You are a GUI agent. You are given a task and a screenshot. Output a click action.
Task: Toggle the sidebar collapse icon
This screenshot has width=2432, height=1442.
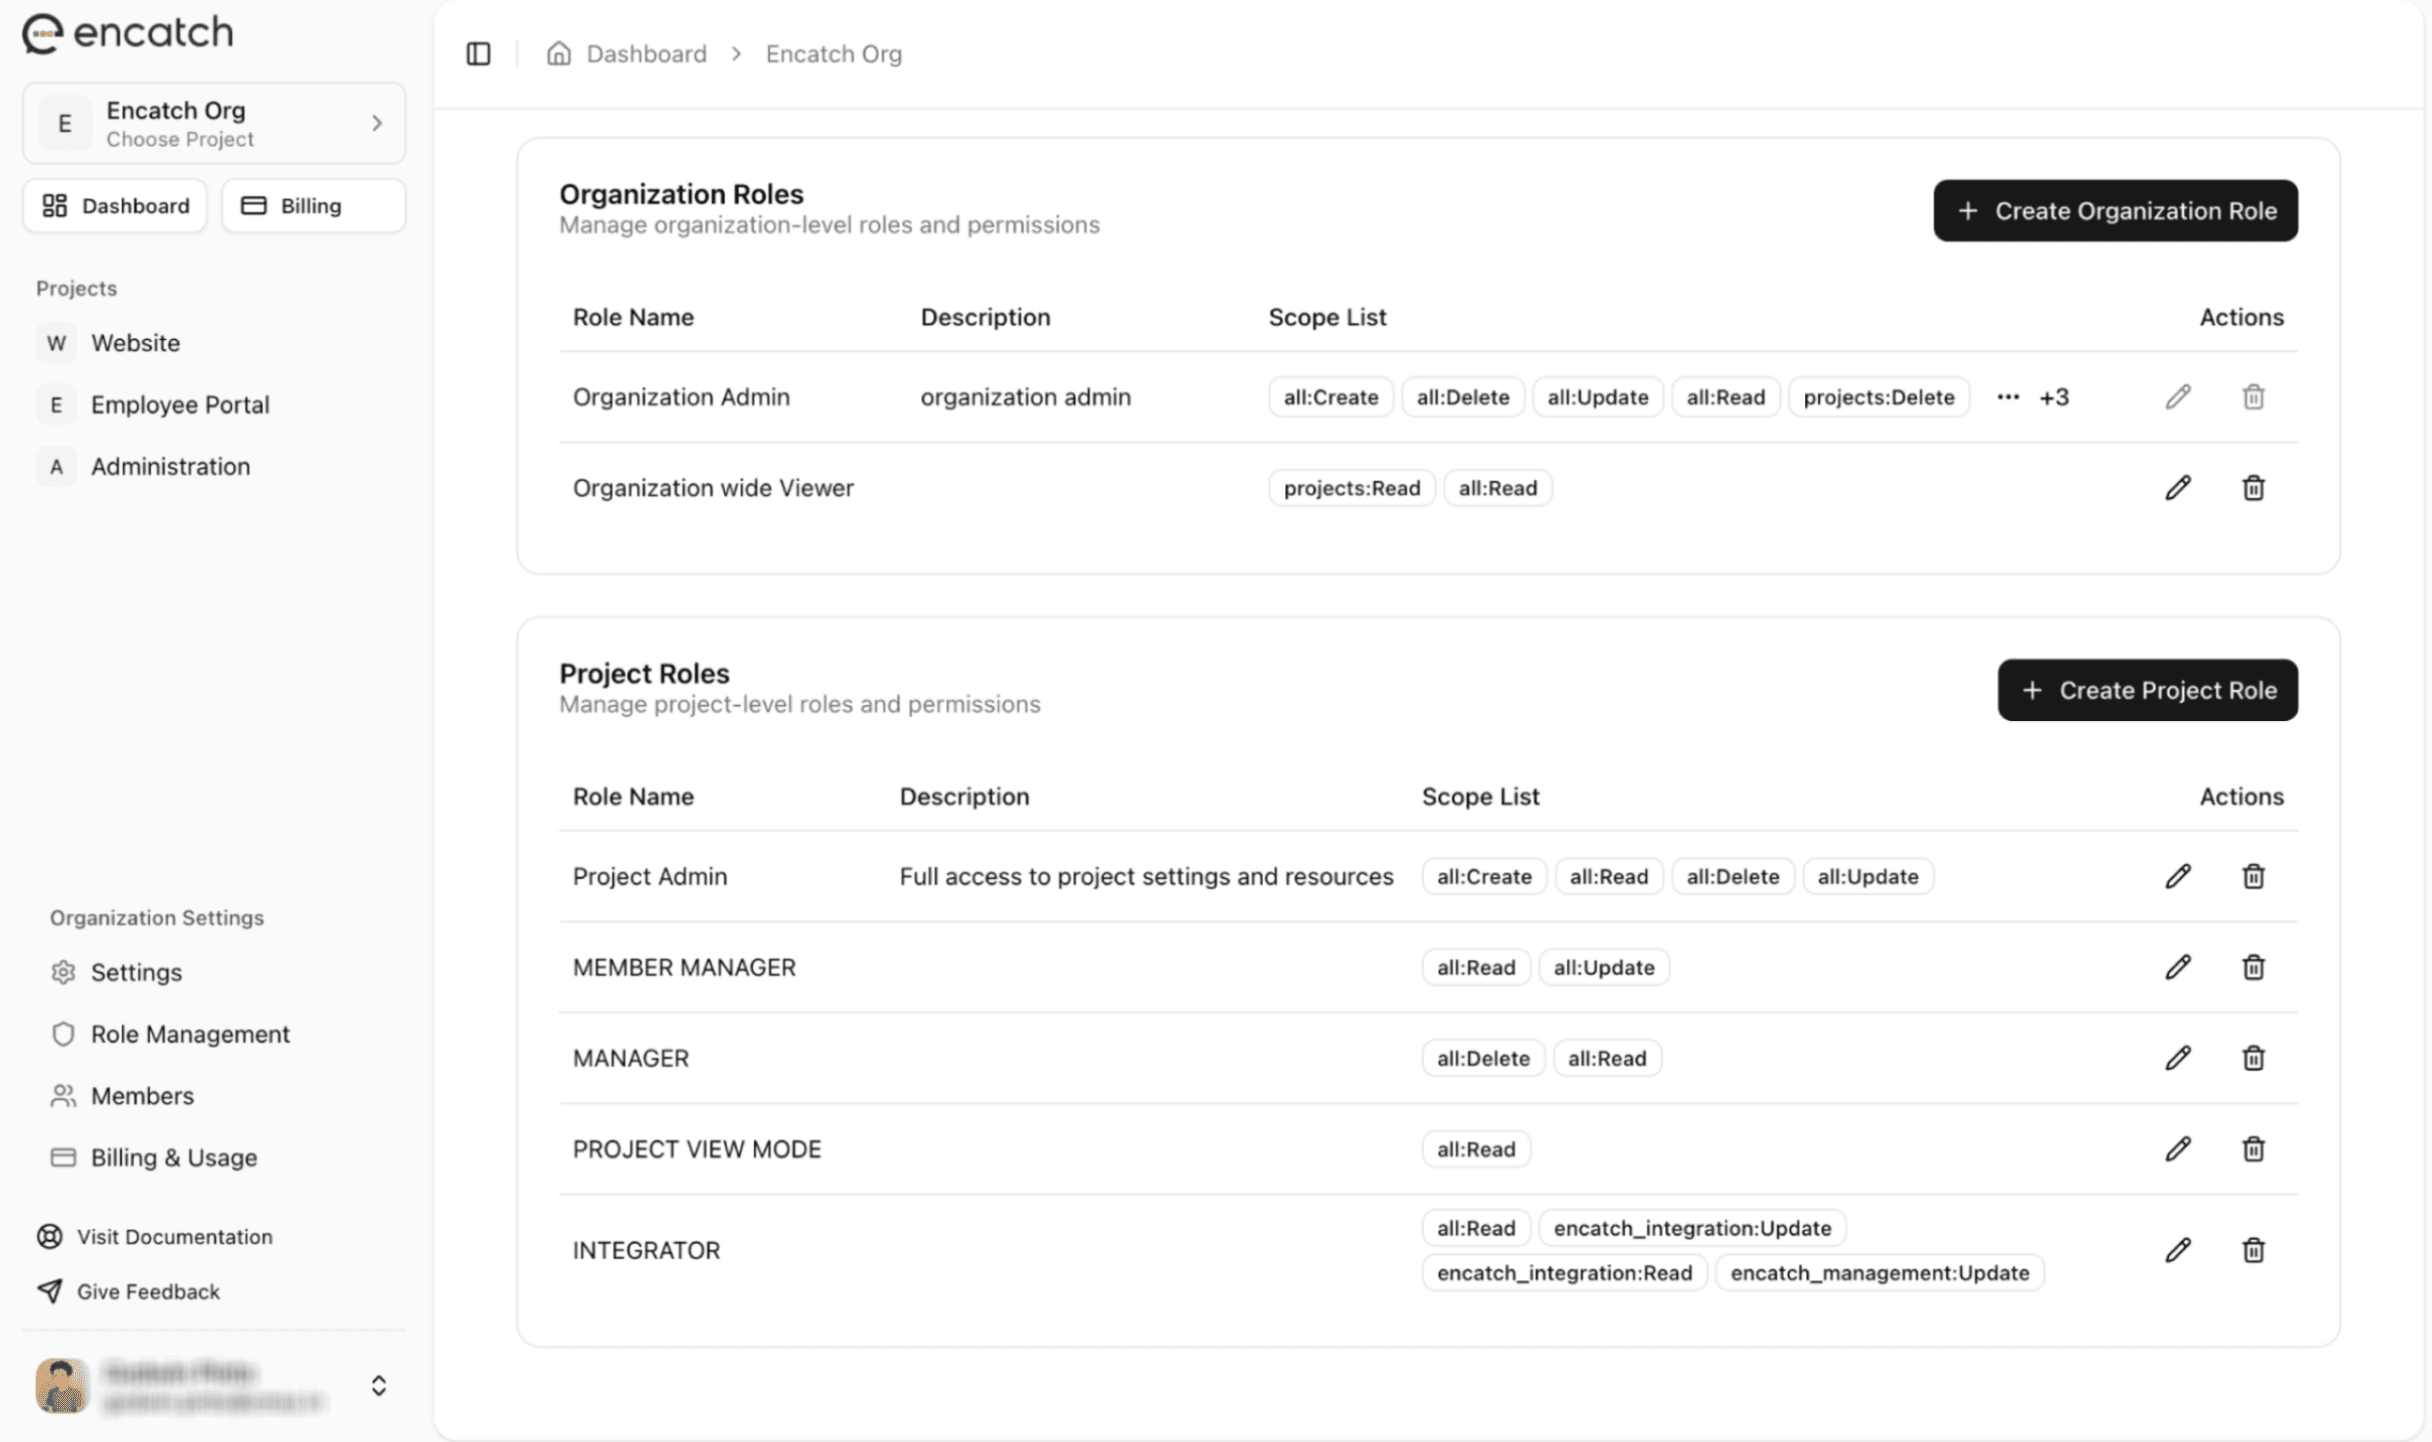(x=478, y=53)
